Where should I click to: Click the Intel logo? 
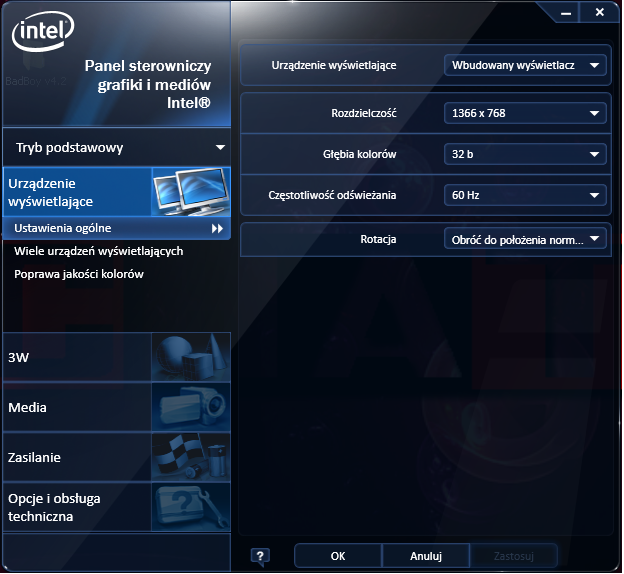[x=43, y=31]
